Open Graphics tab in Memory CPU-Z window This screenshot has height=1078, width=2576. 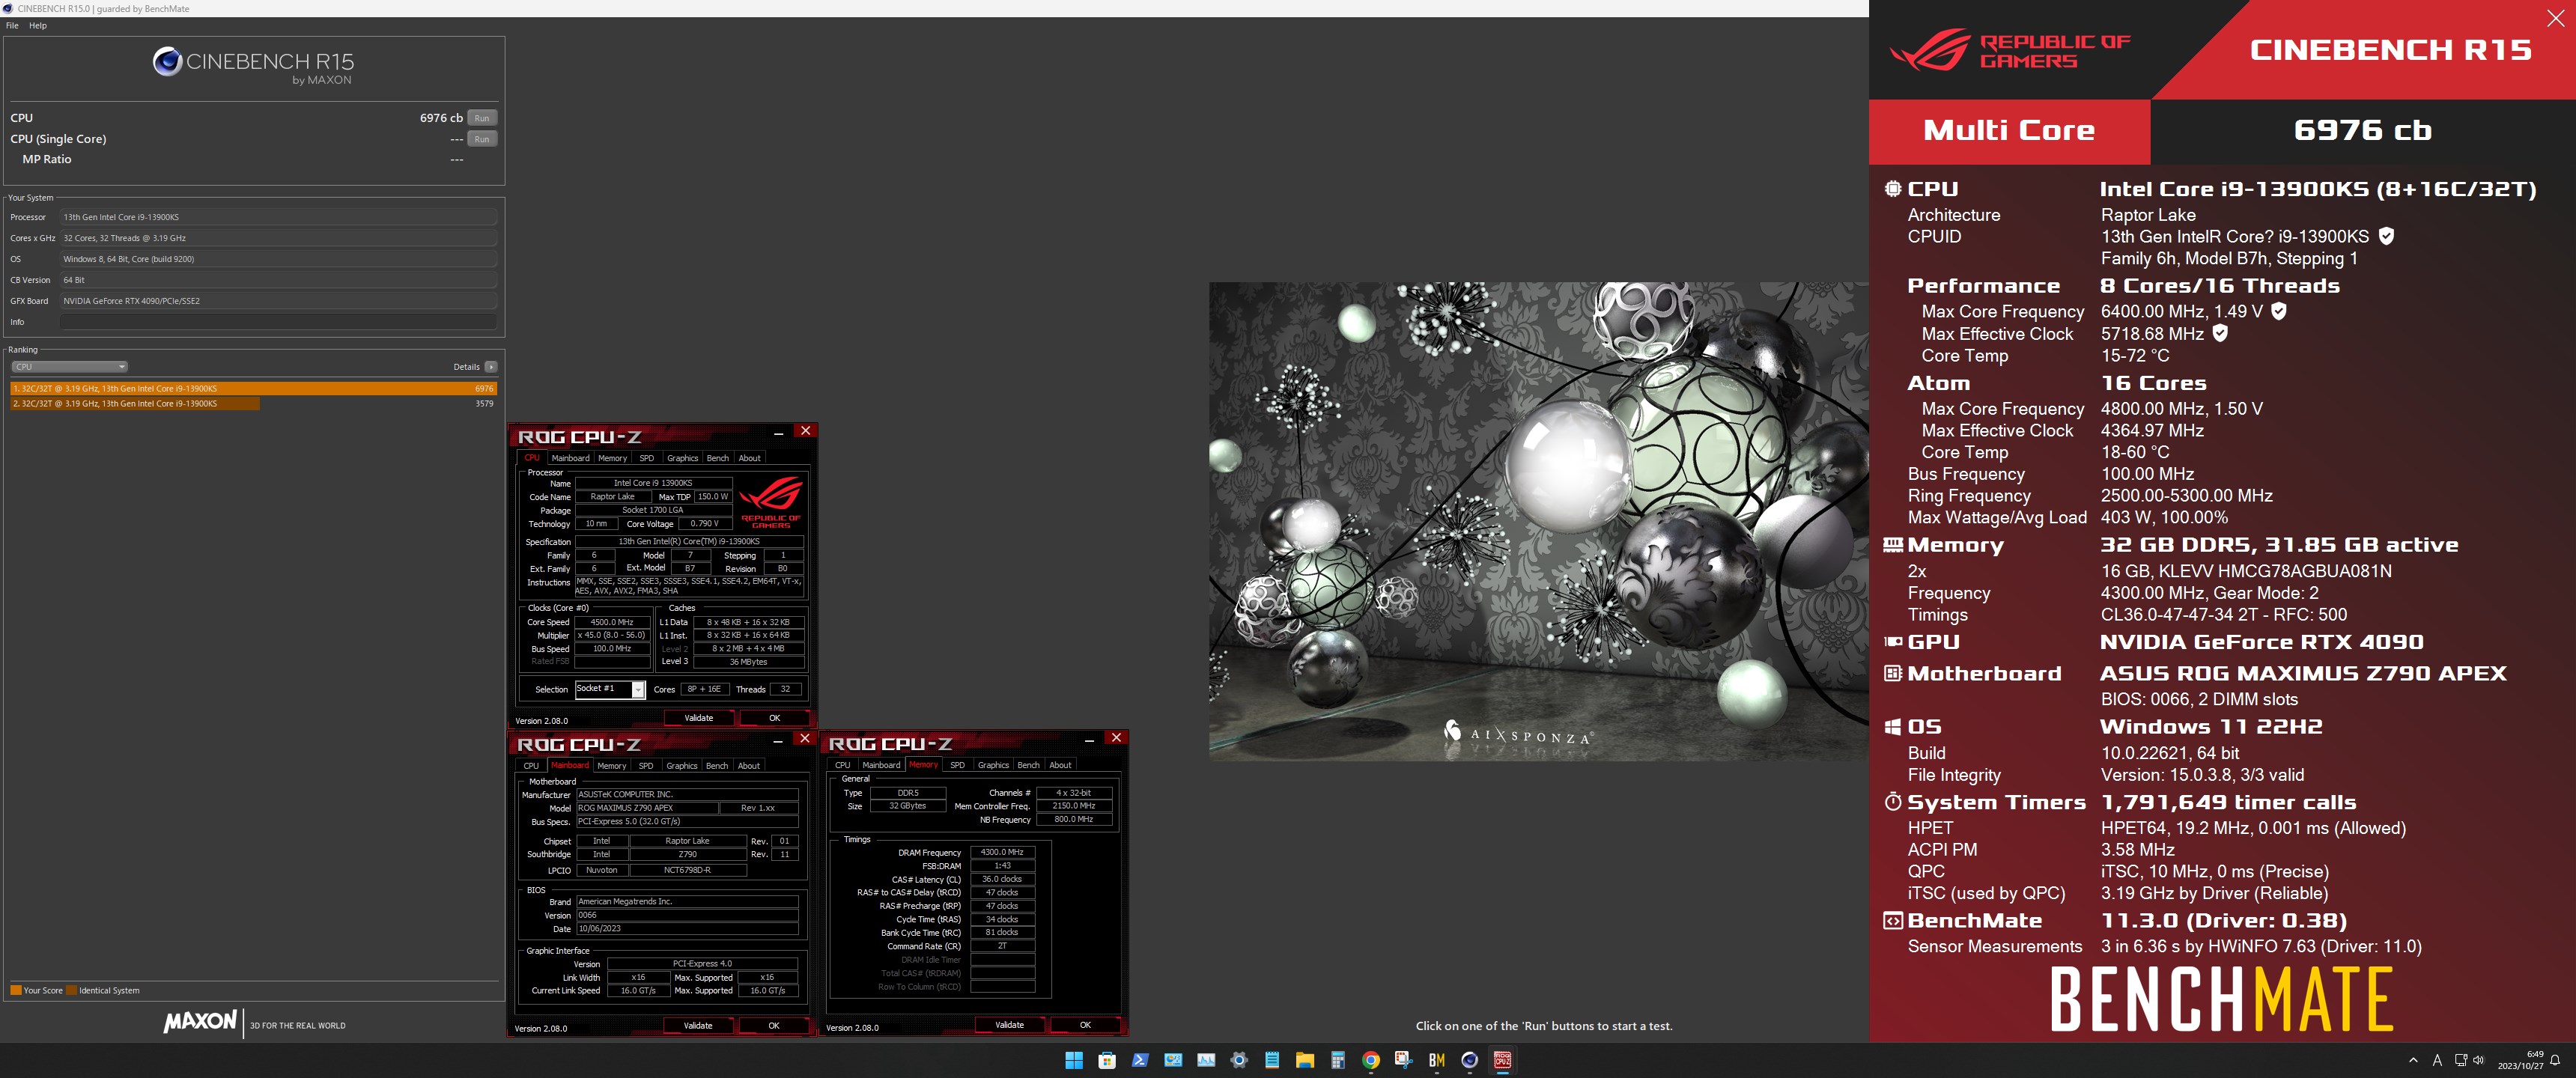click(993, 765)
